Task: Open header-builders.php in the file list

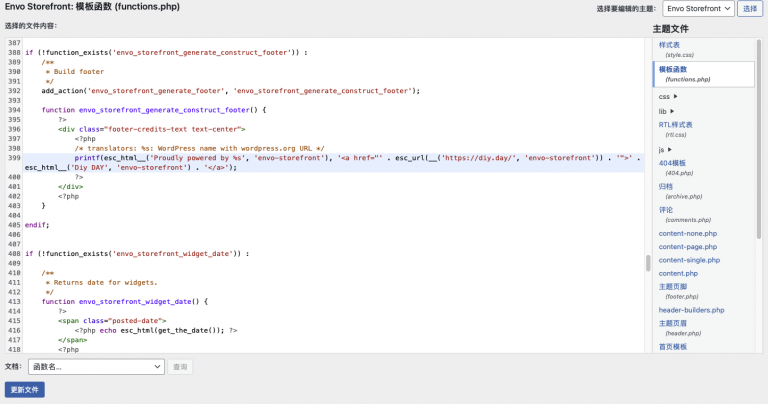Action: click(x=691, y=310)
